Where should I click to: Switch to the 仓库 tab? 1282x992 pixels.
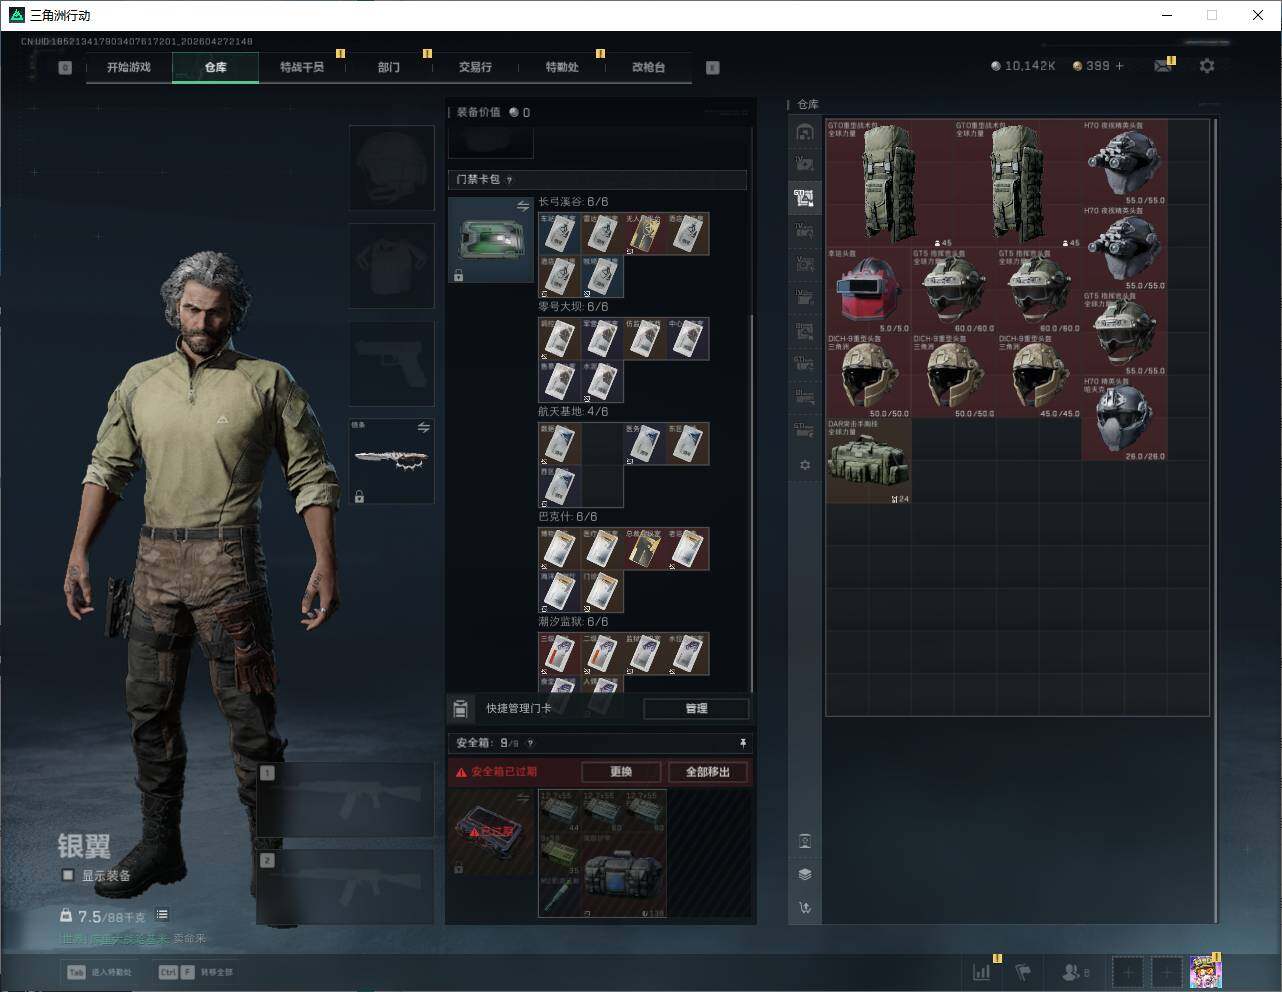pyautogui.click(x=216, y=67)
